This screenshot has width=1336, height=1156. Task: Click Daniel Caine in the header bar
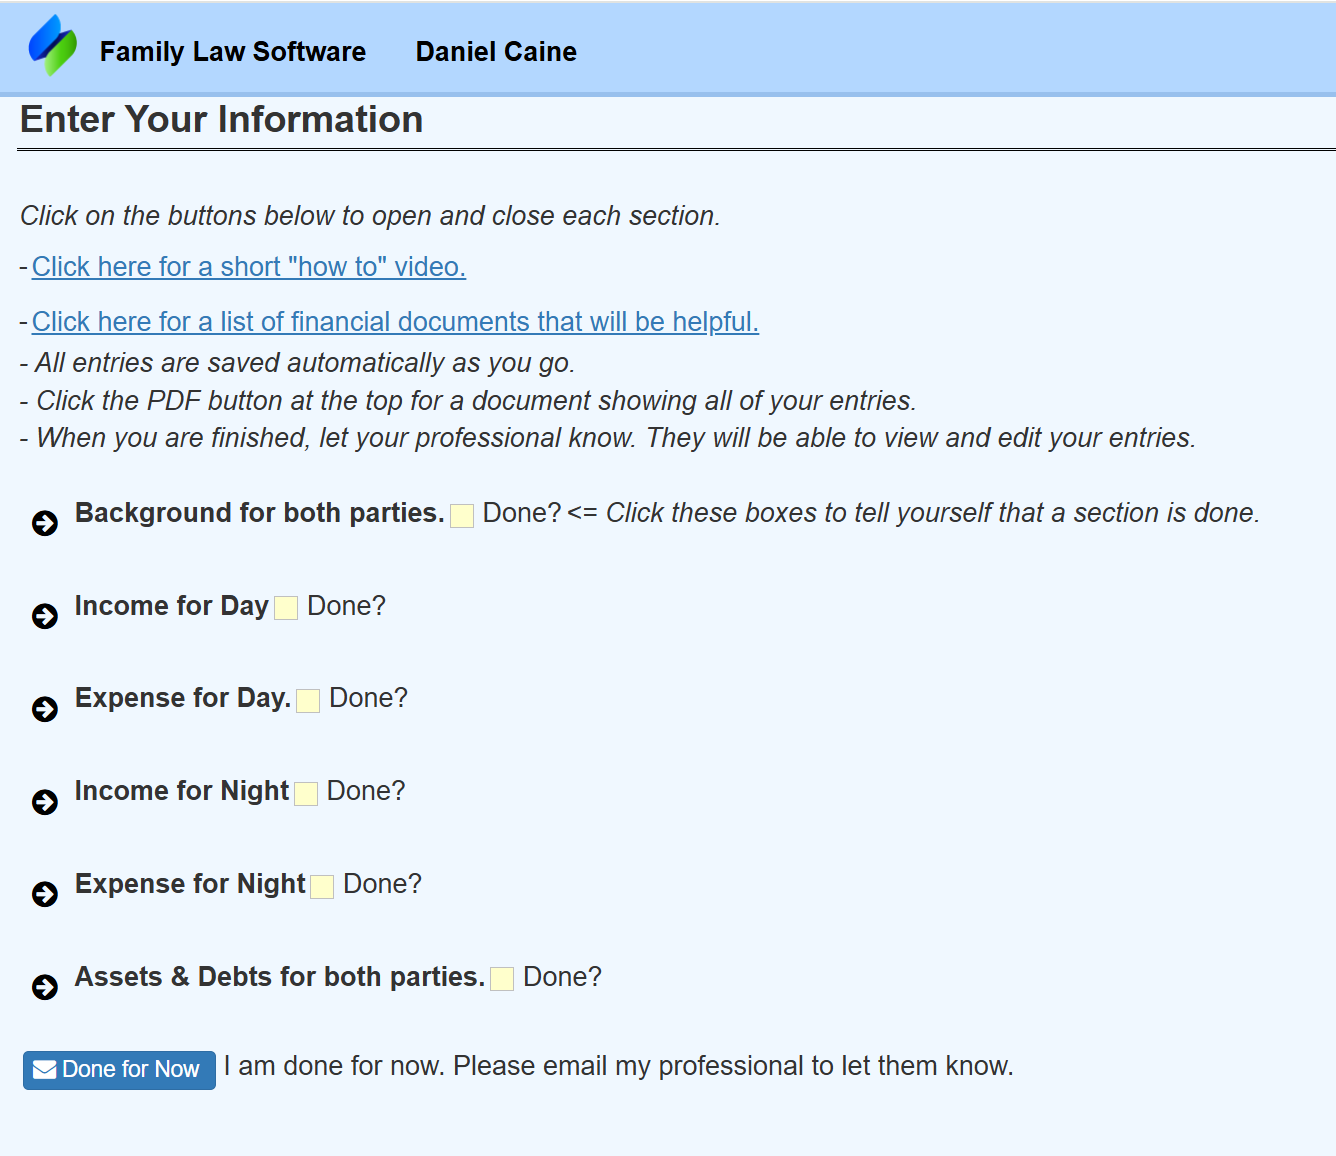click(x=495, y=52)
